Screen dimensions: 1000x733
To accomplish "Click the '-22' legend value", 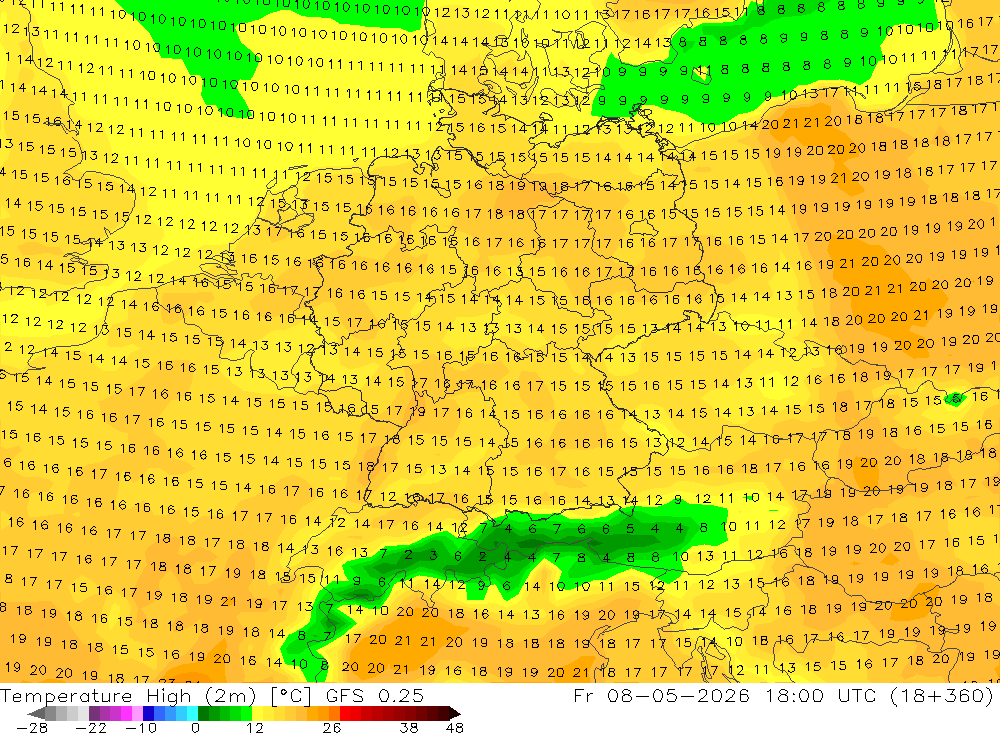I will pyautogui.click(x=91, y=728).
